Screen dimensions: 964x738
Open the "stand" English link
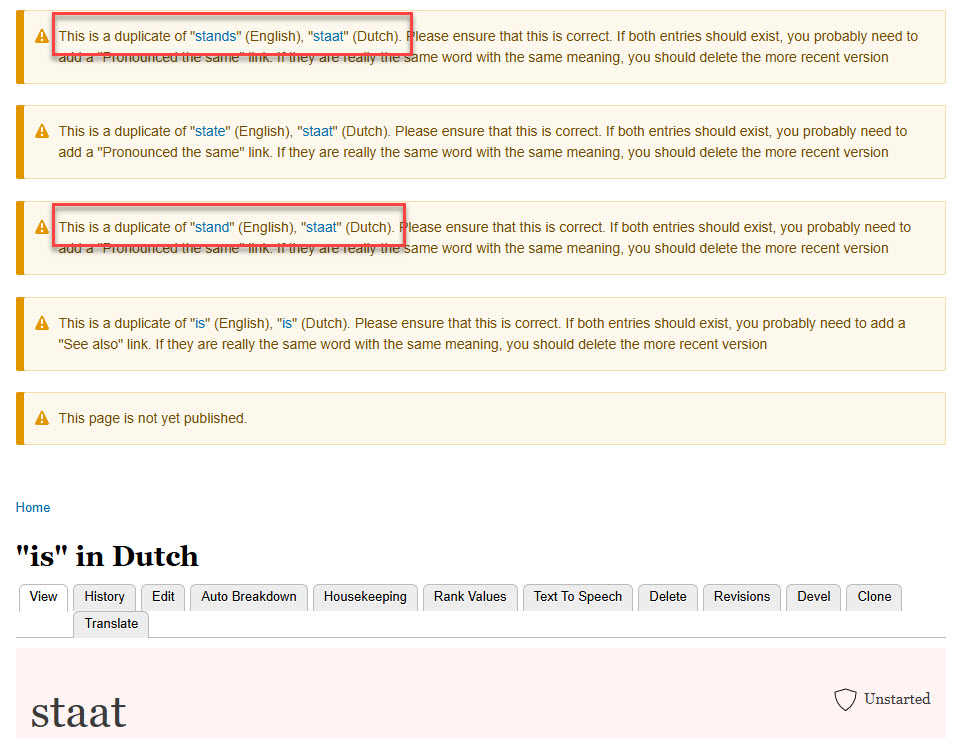coord(211,227)
